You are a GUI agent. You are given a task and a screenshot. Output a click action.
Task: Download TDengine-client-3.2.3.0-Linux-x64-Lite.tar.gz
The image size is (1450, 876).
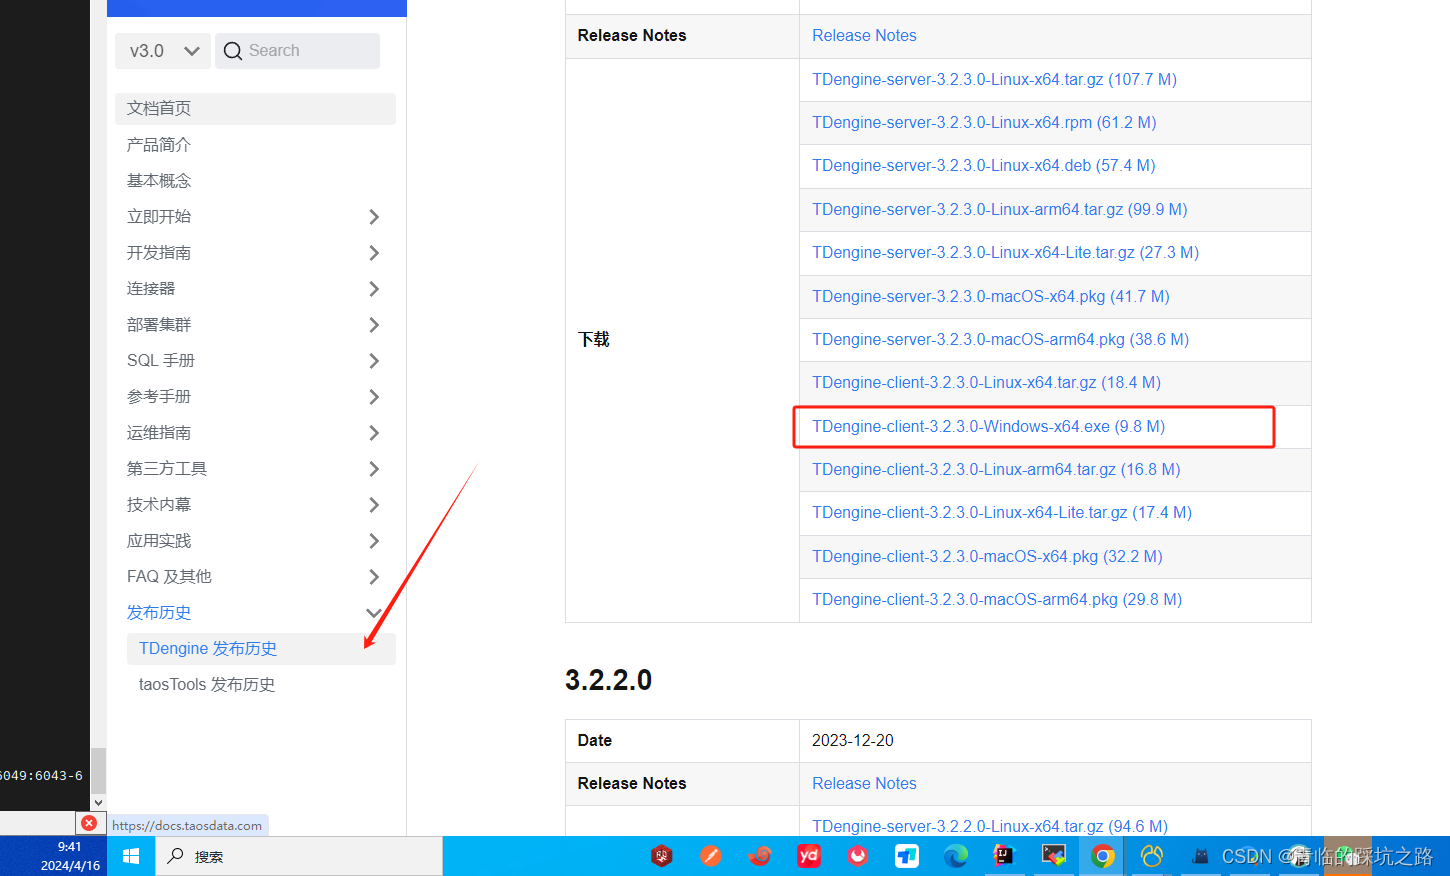click(x=1002, y=513)
